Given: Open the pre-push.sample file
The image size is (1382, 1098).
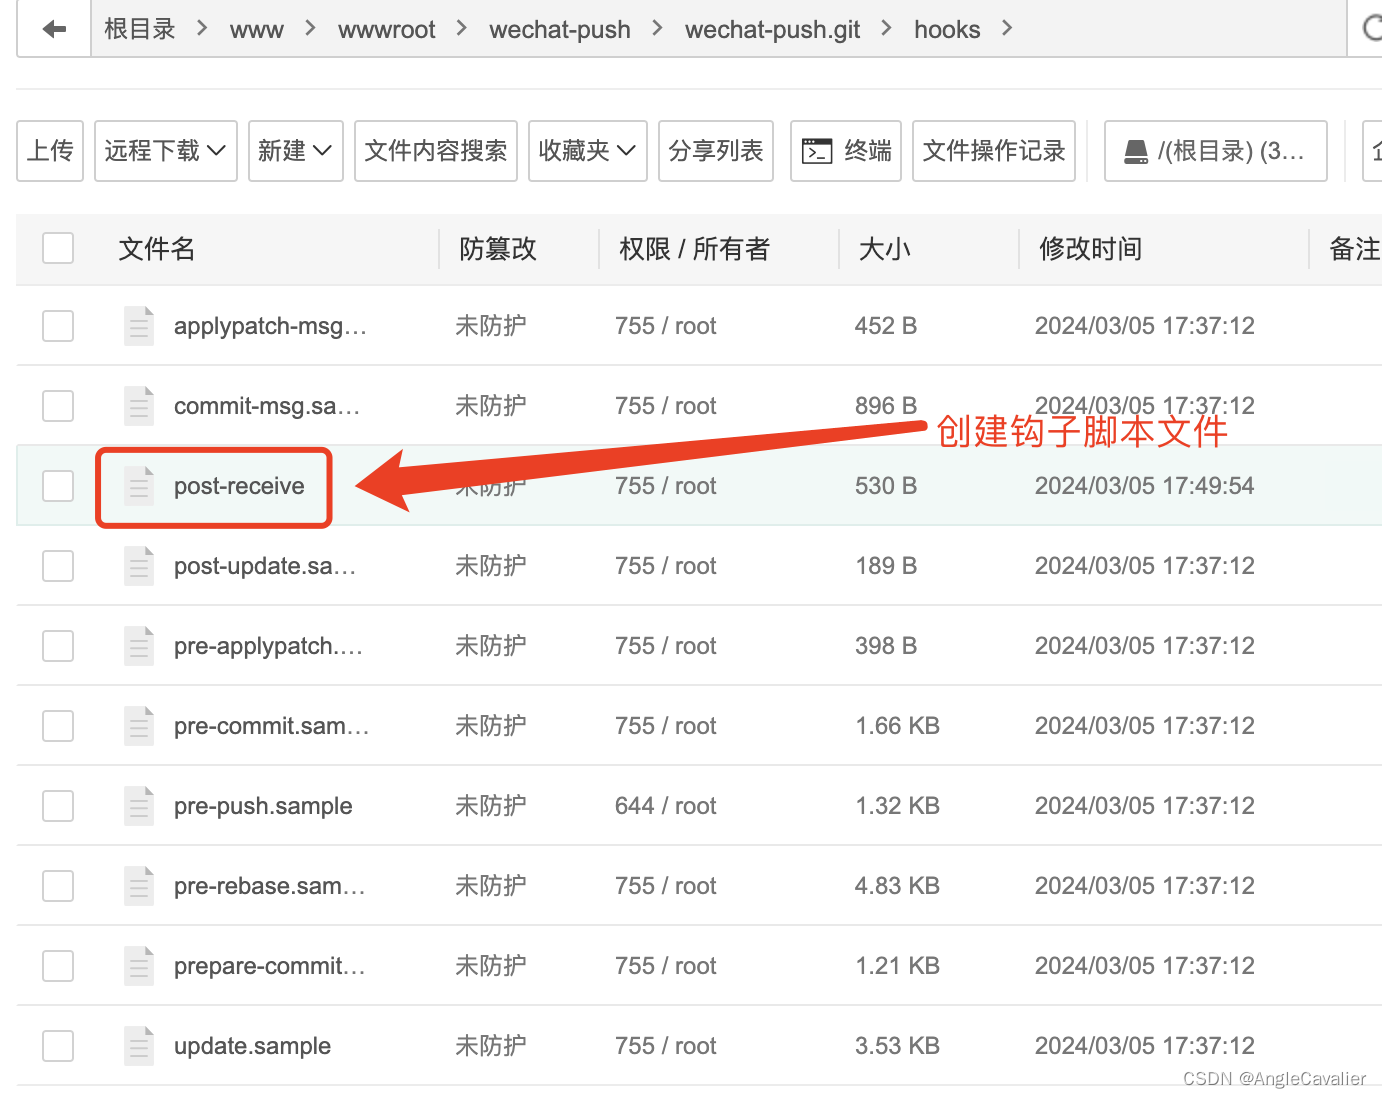Looking at the screenshot, I should 263,806.
